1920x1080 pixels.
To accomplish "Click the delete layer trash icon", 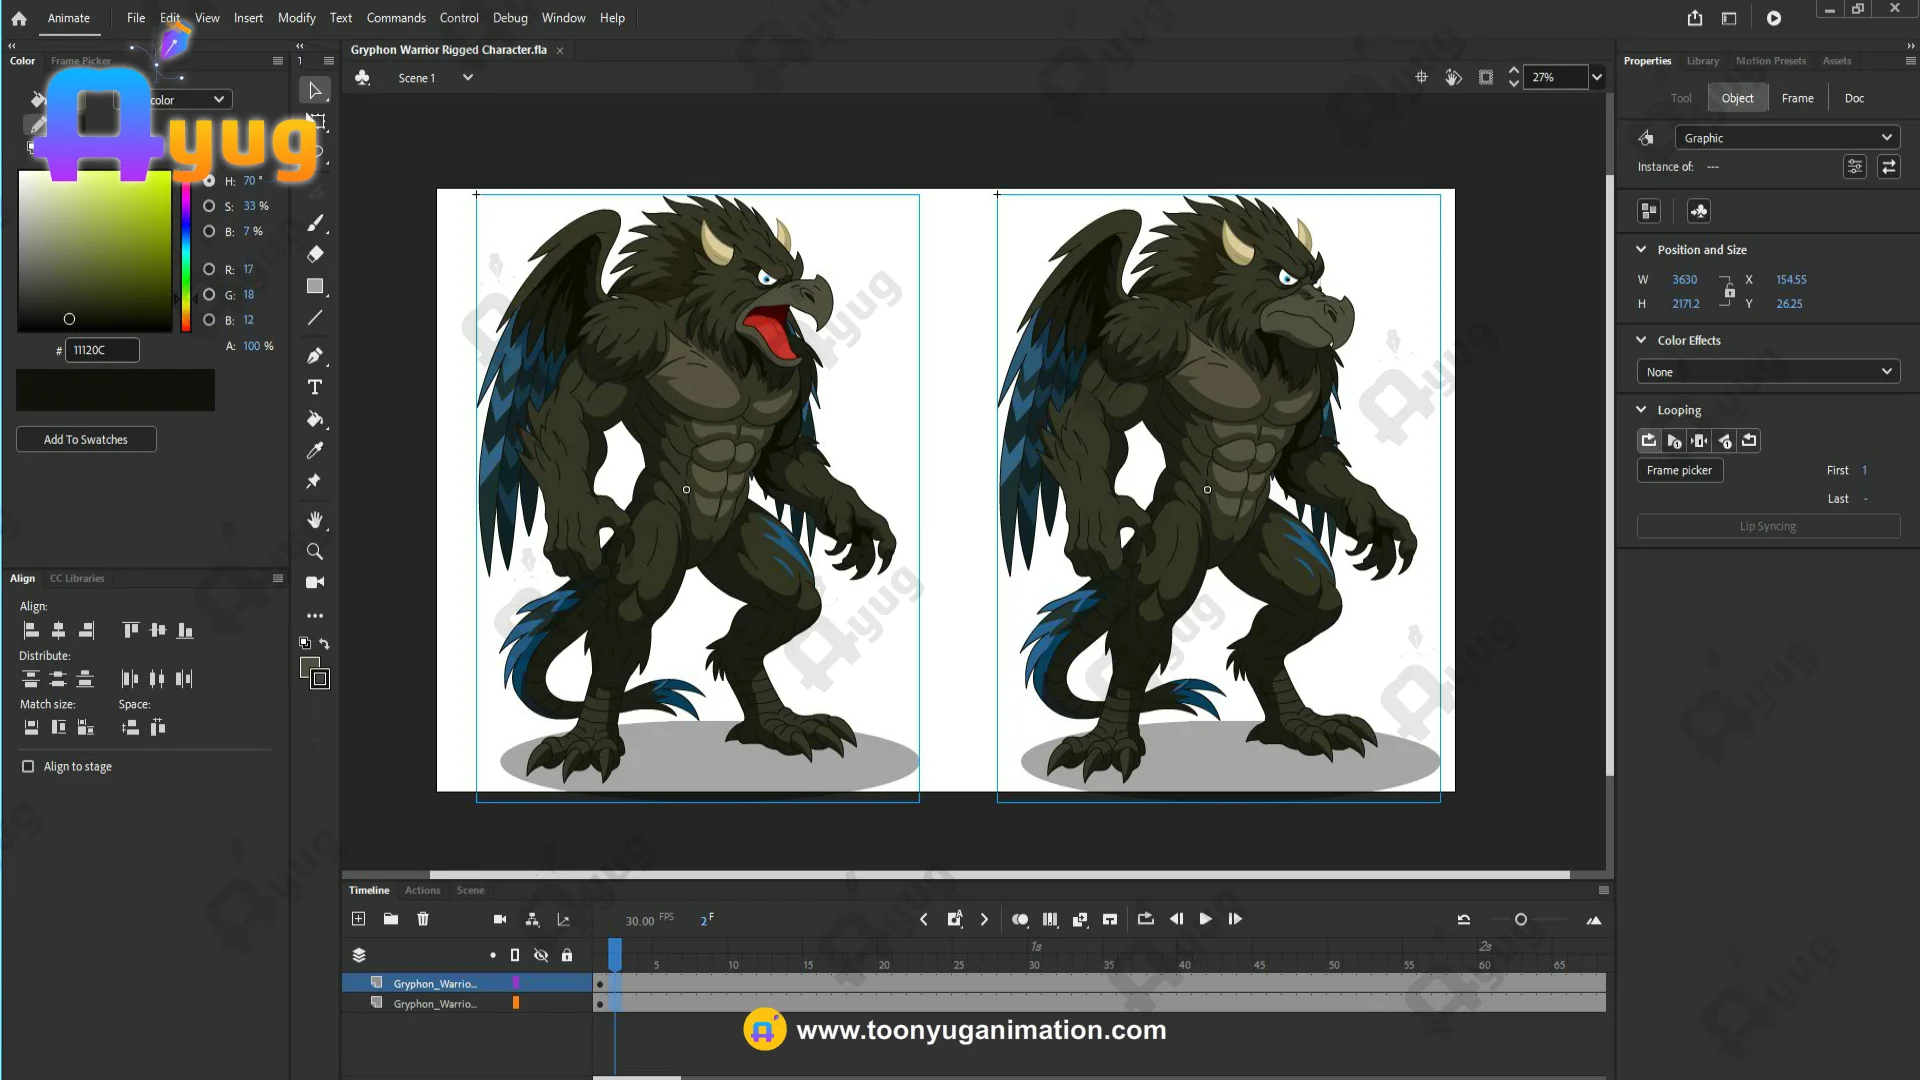I will point(423,919).
